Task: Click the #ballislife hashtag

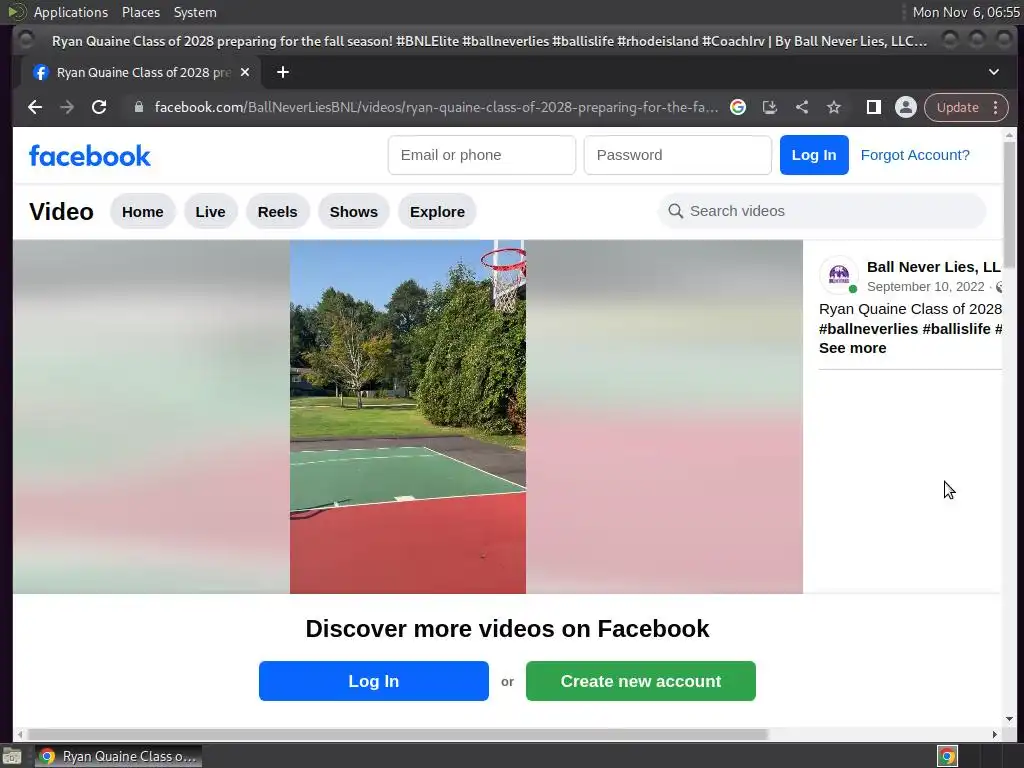Action: click(956, 328)
